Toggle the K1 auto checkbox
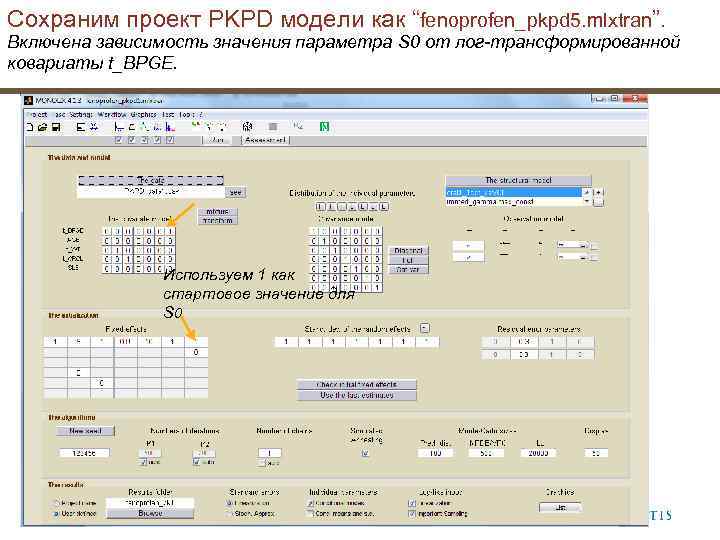 click(144, 462)
